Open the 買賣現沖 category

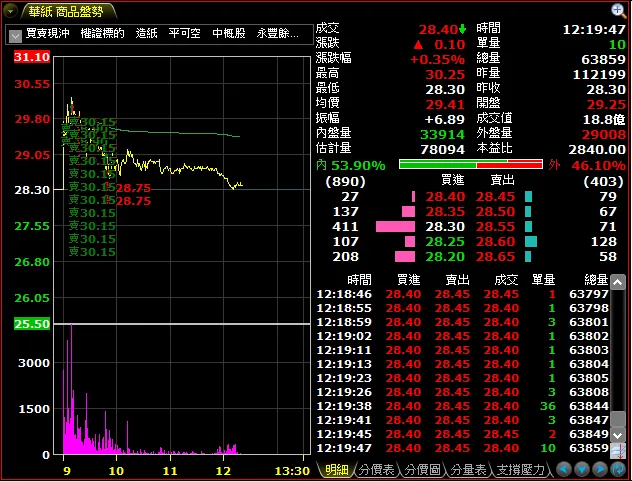coord(48,33)
